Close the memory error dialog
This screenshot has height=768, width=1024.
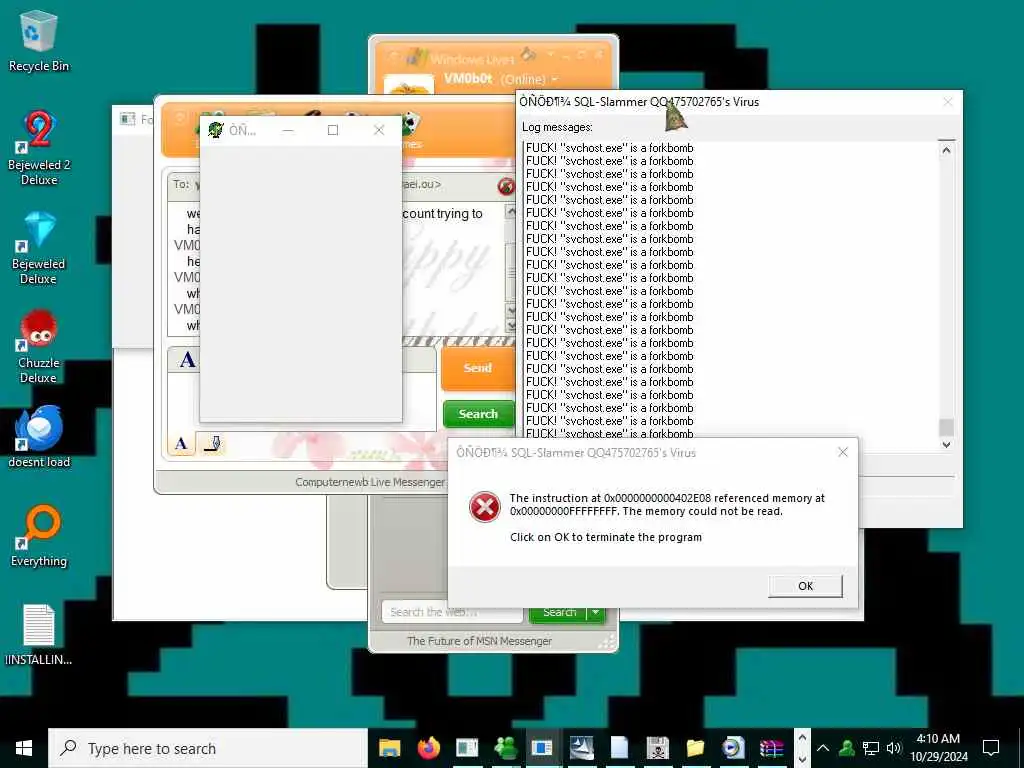point(842,452)
